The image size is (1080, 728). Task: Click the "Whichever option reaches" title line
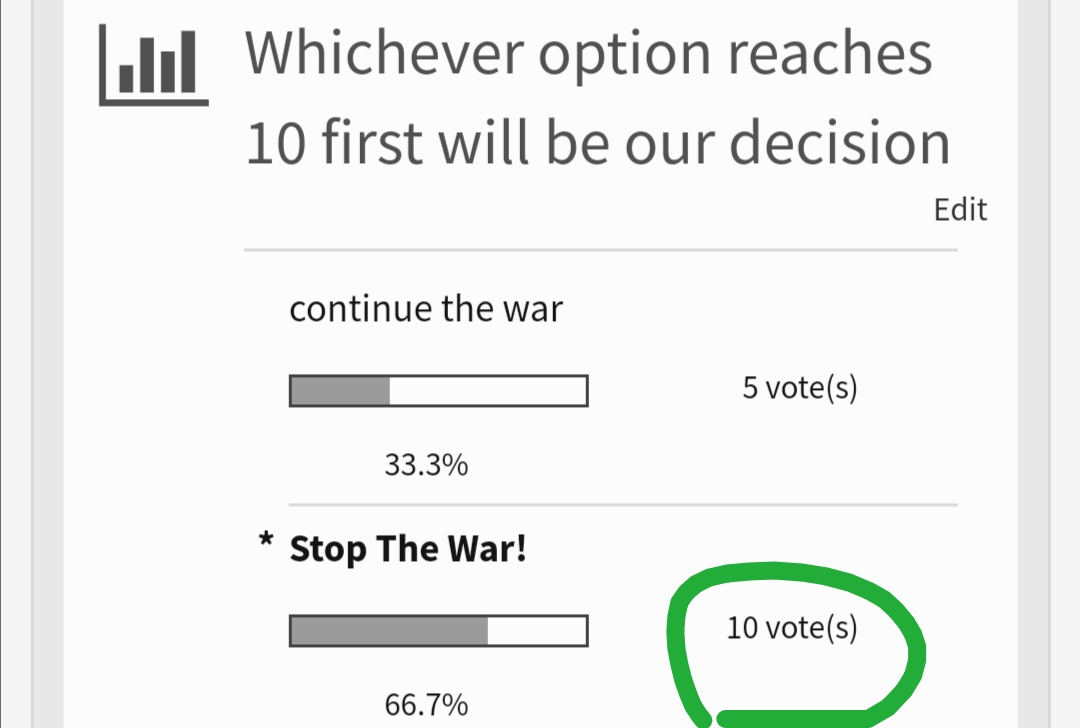click(x=588, y=55)
